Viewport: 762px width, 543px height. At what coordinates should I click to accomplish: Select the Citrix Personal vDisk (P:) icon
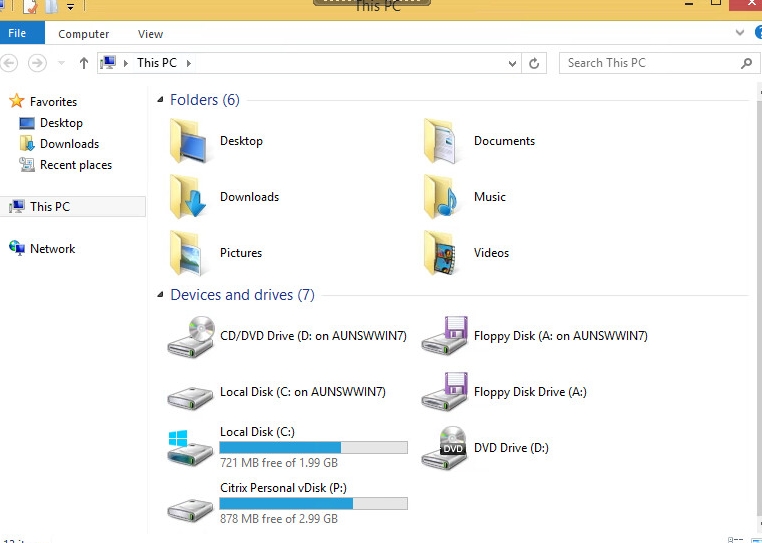(190, 510)
